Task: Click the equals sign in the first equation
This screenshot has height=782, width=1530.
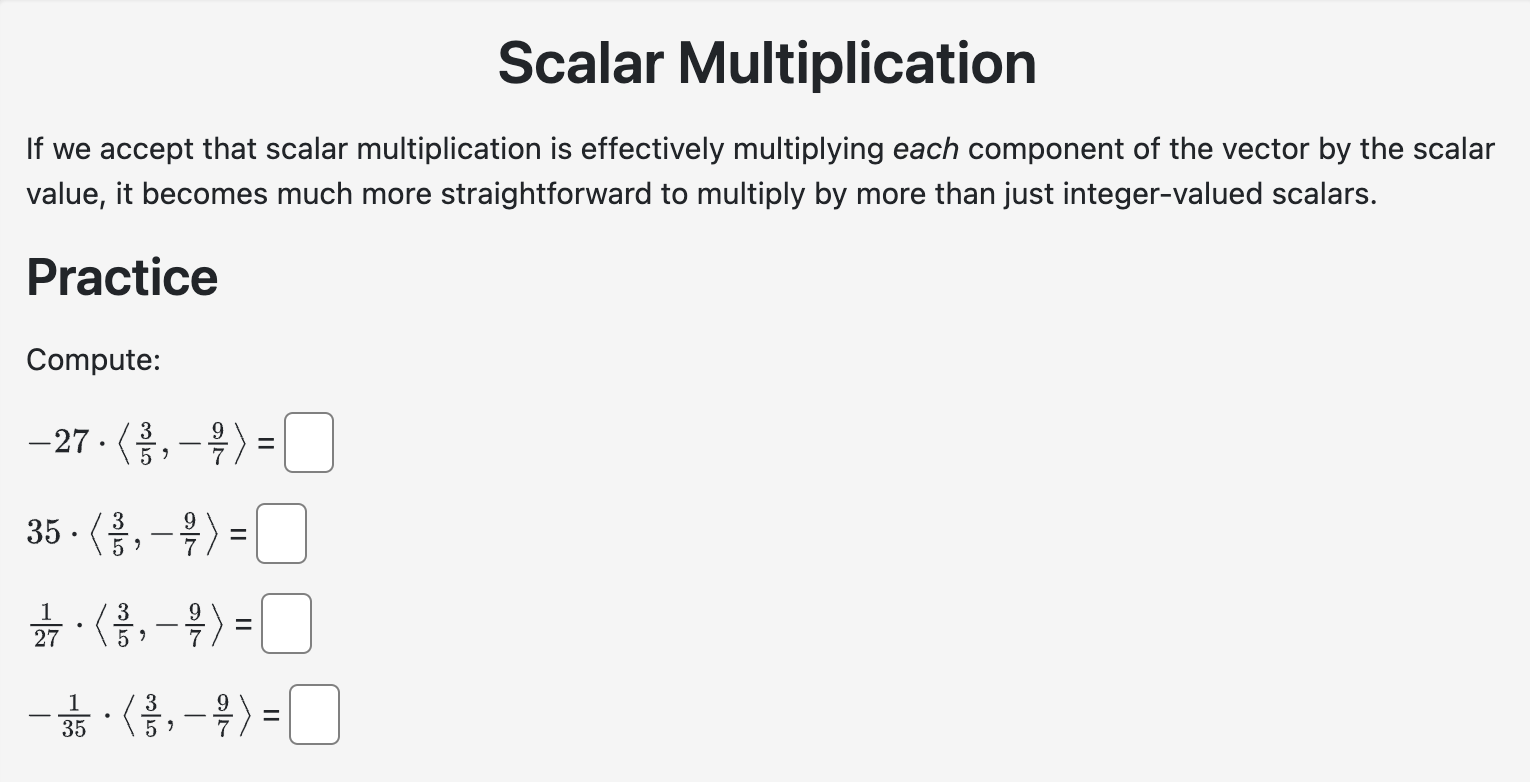Action: [265, 442]
